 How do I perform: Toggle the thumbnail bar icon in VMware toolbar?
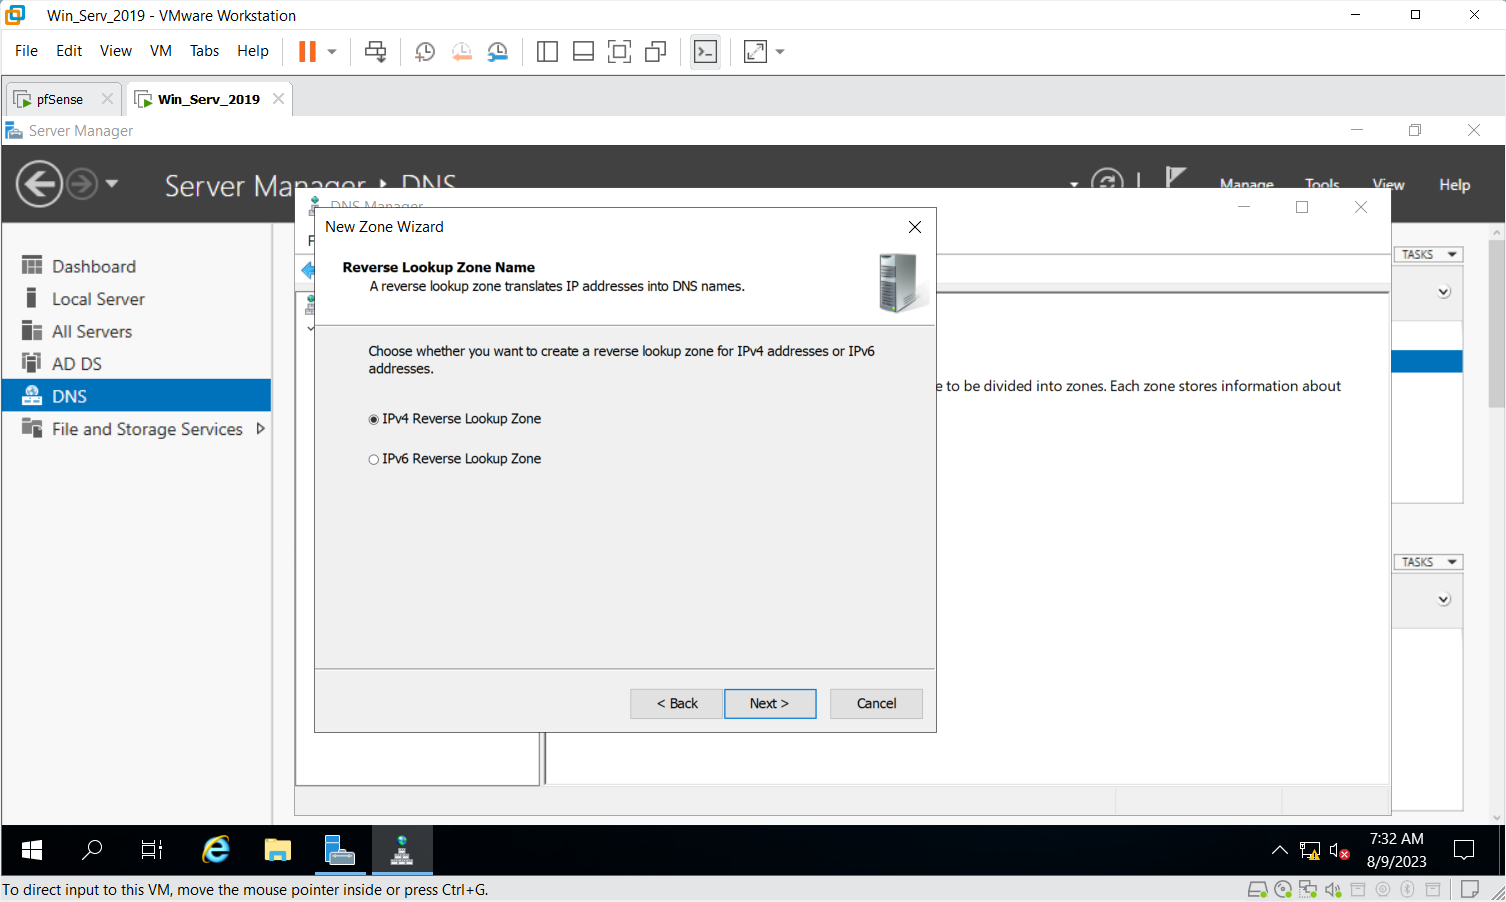tap(583, 52)
